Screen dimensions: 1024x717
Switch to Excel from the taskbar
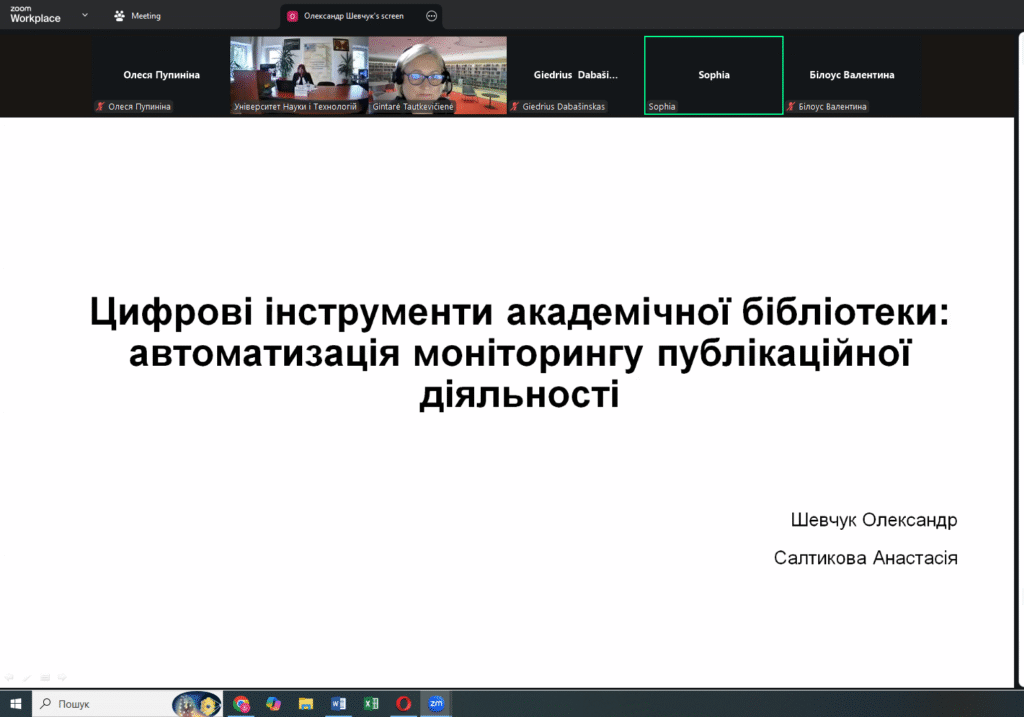coord(370,704)
